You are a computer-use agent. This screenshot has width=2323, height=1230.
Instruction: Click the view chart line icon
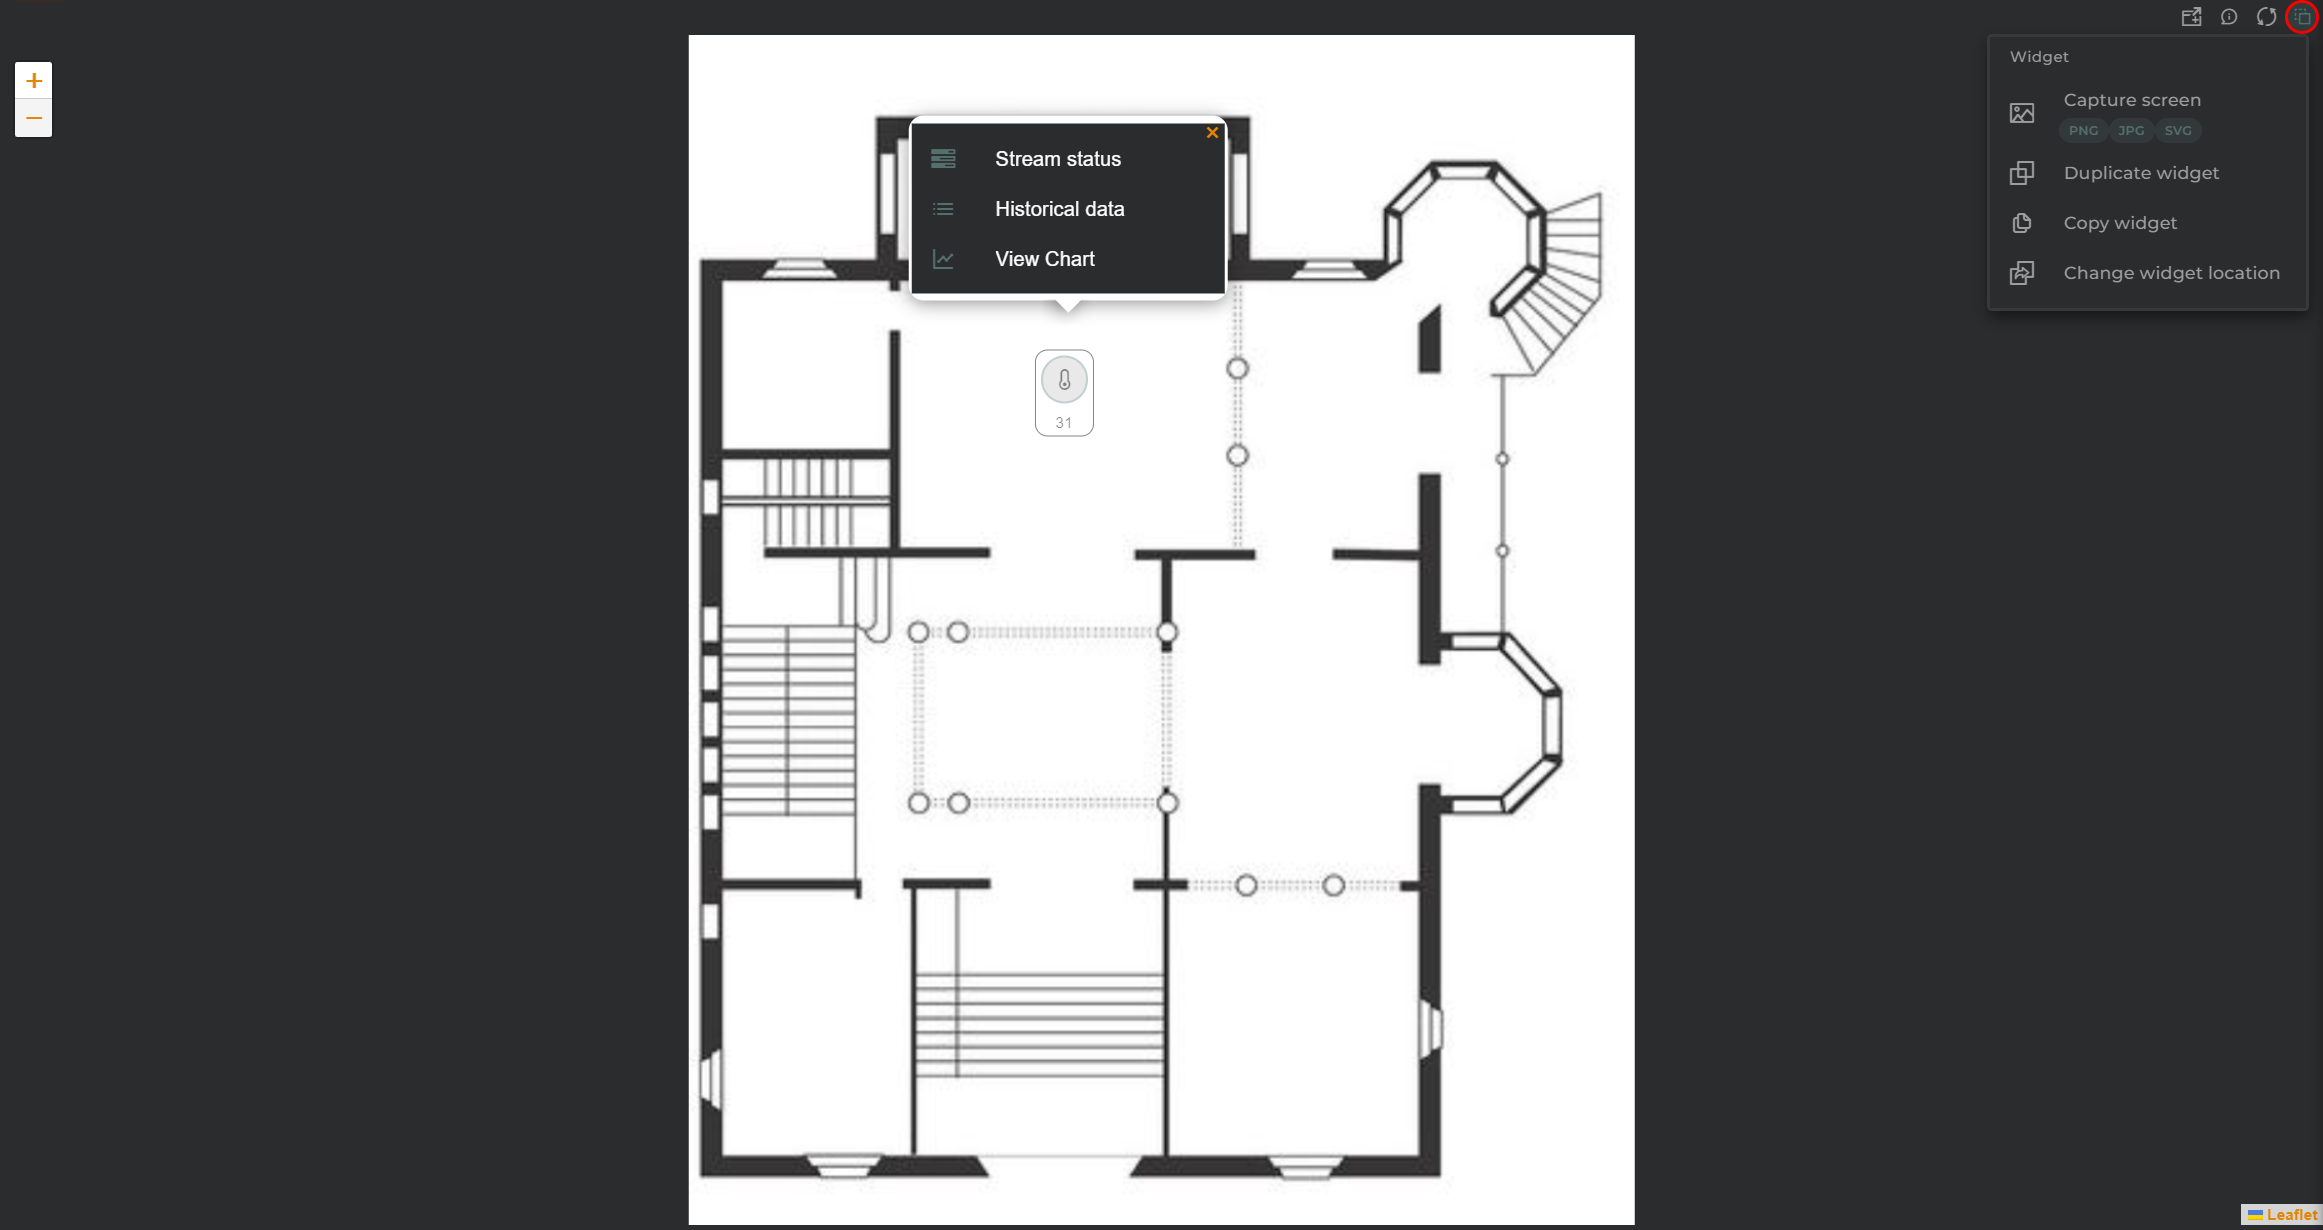click(x=943, y=258)
